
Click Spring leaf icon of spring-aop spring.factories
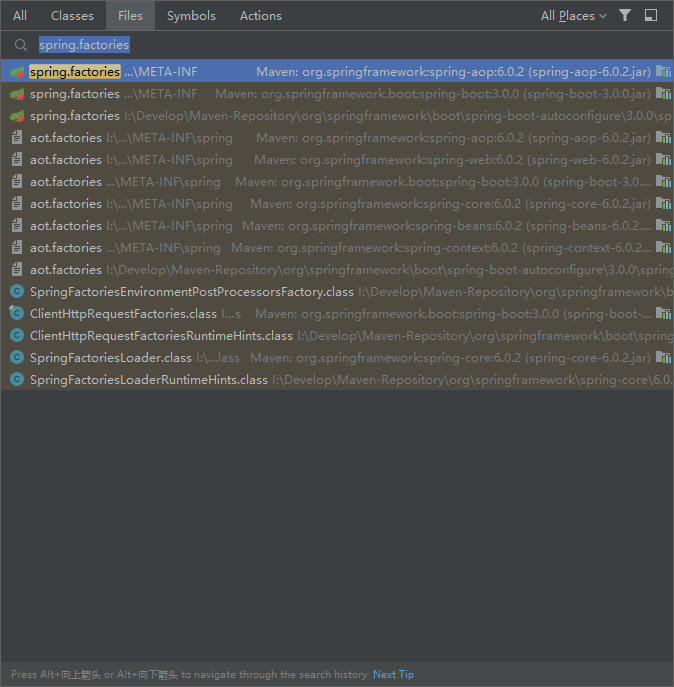click(x=17, y=71)
